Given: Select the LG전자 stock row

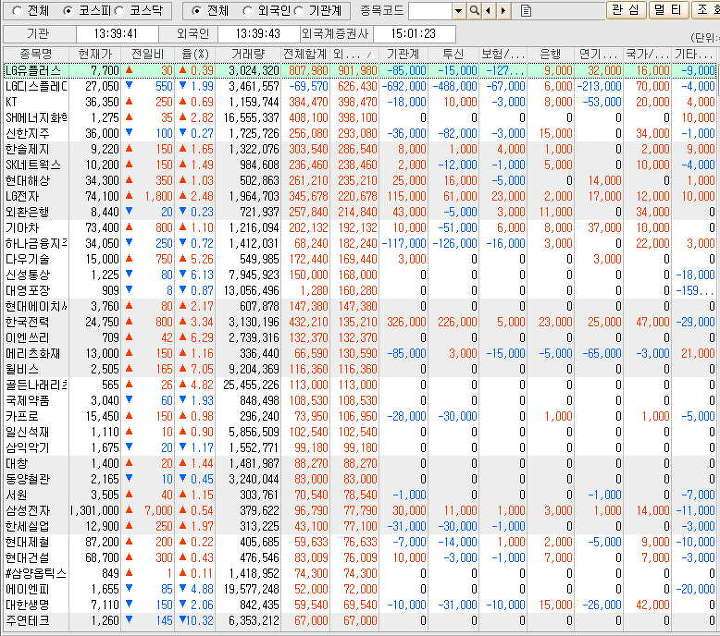Looking at the screenshot, I should coord(360,197).
